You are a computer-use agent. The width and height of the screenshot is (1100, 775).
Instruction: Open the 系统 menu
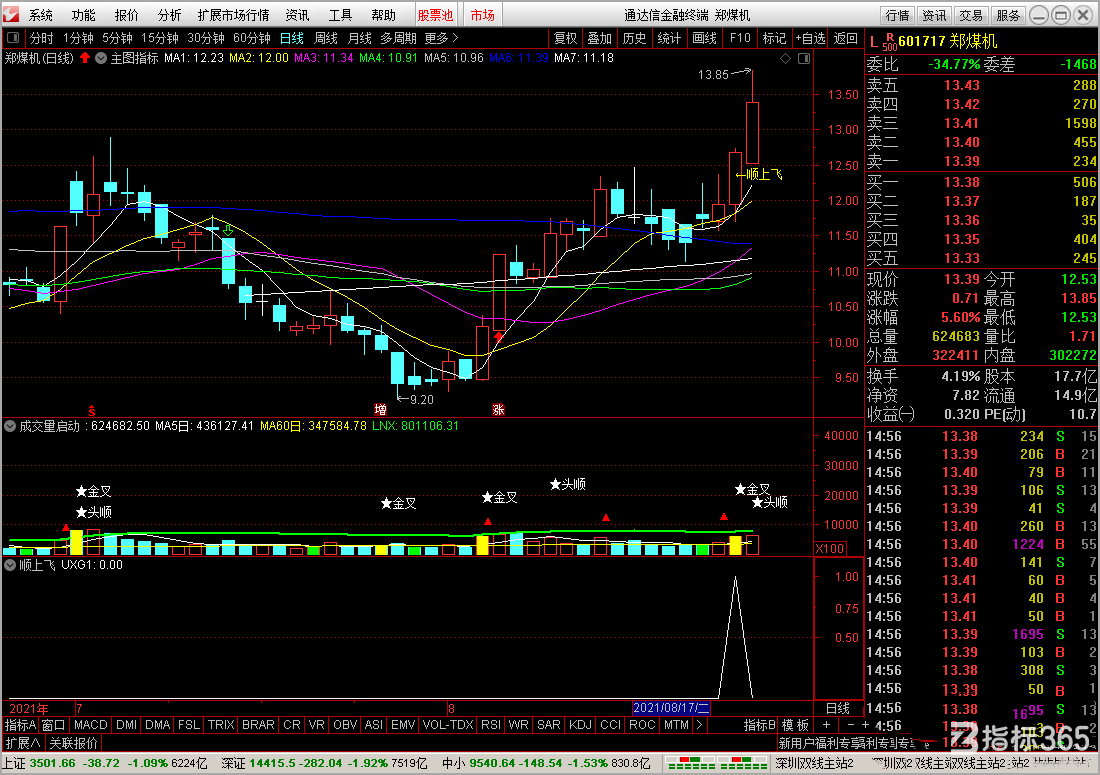point(41,15)
